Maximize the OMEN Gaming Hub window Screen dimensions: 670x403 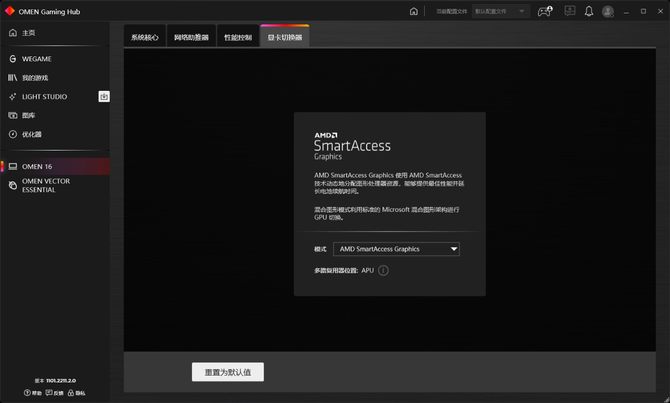pos(644,12)
